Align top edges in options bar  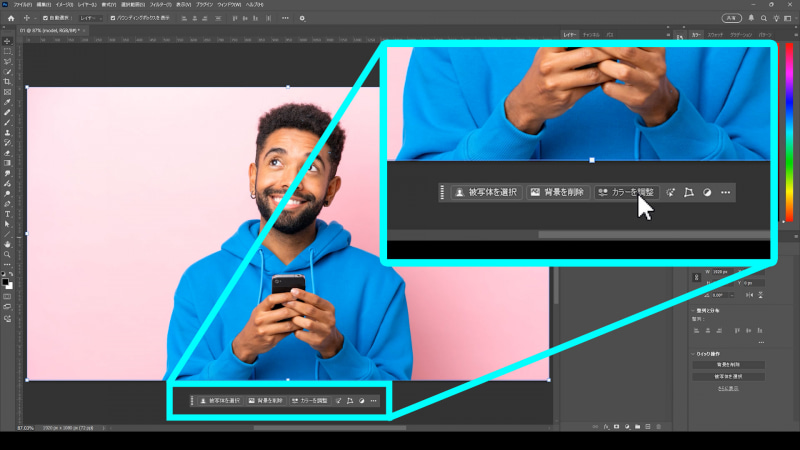(235, 18)
